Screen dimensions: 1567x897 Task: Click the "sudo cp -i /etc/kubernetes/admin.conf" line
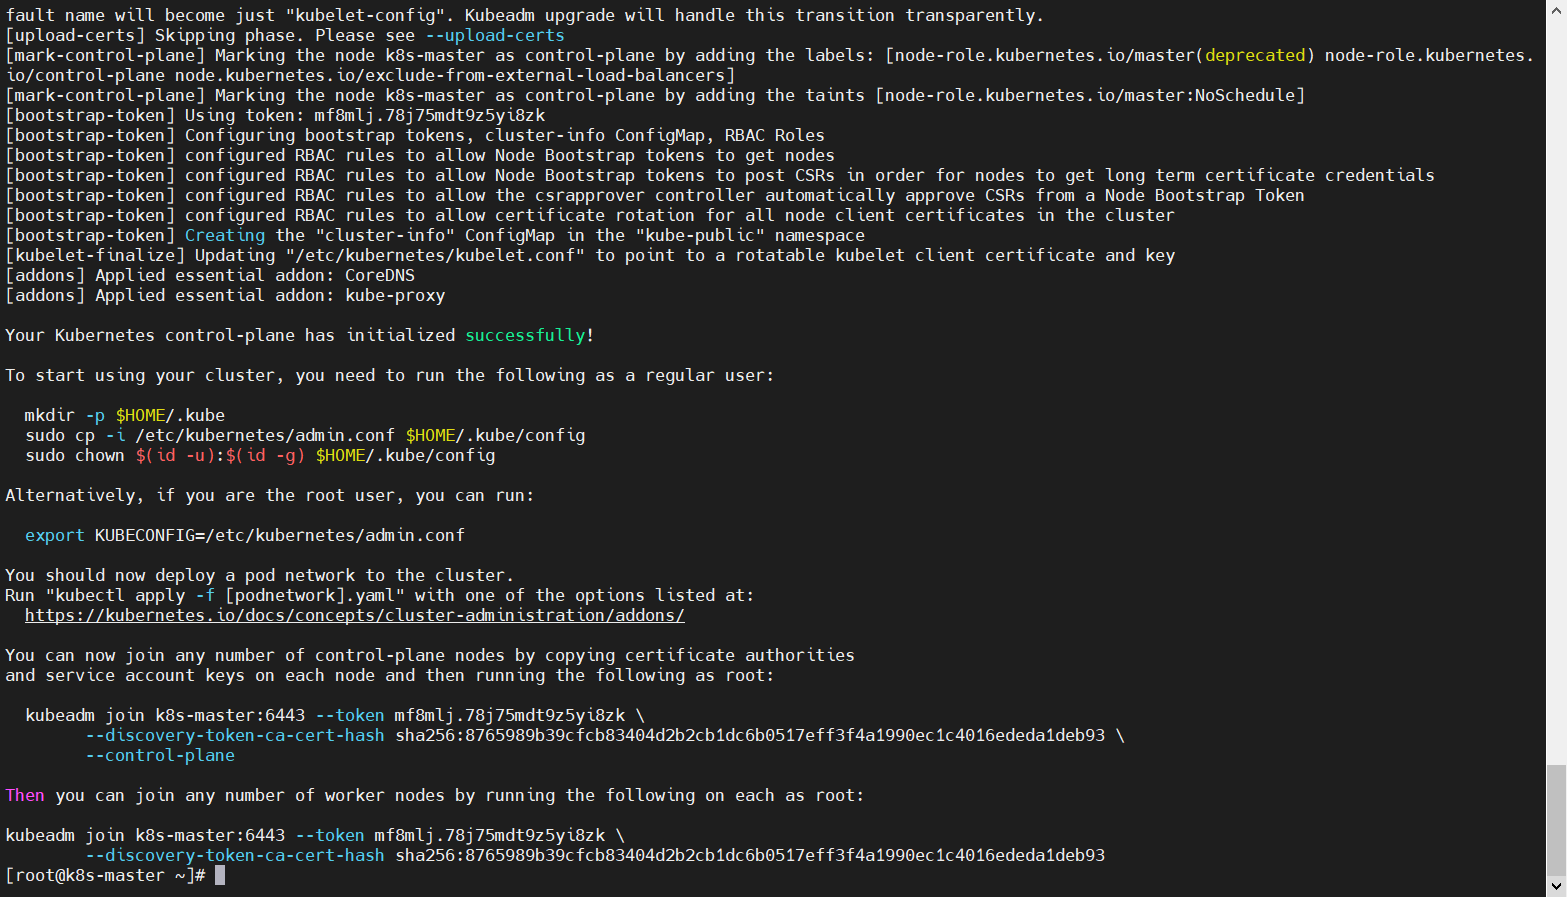305,435
